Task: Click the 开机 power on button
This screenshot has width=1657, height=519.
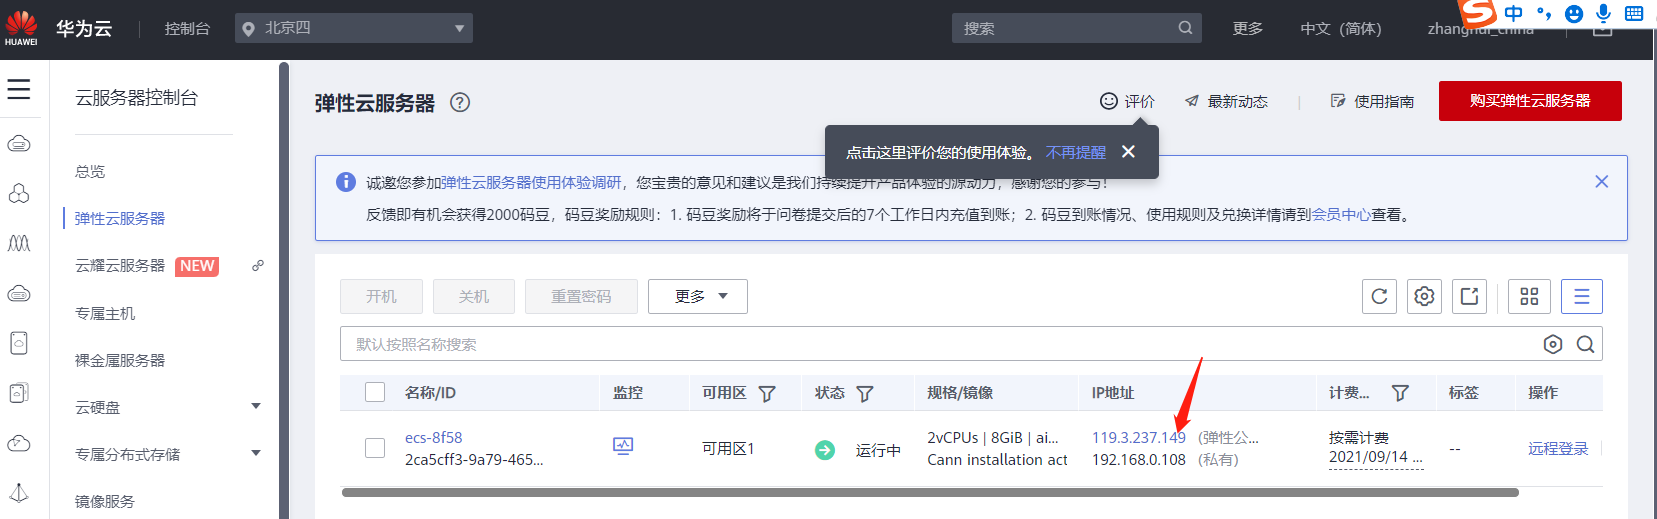Action: [381, 297]
